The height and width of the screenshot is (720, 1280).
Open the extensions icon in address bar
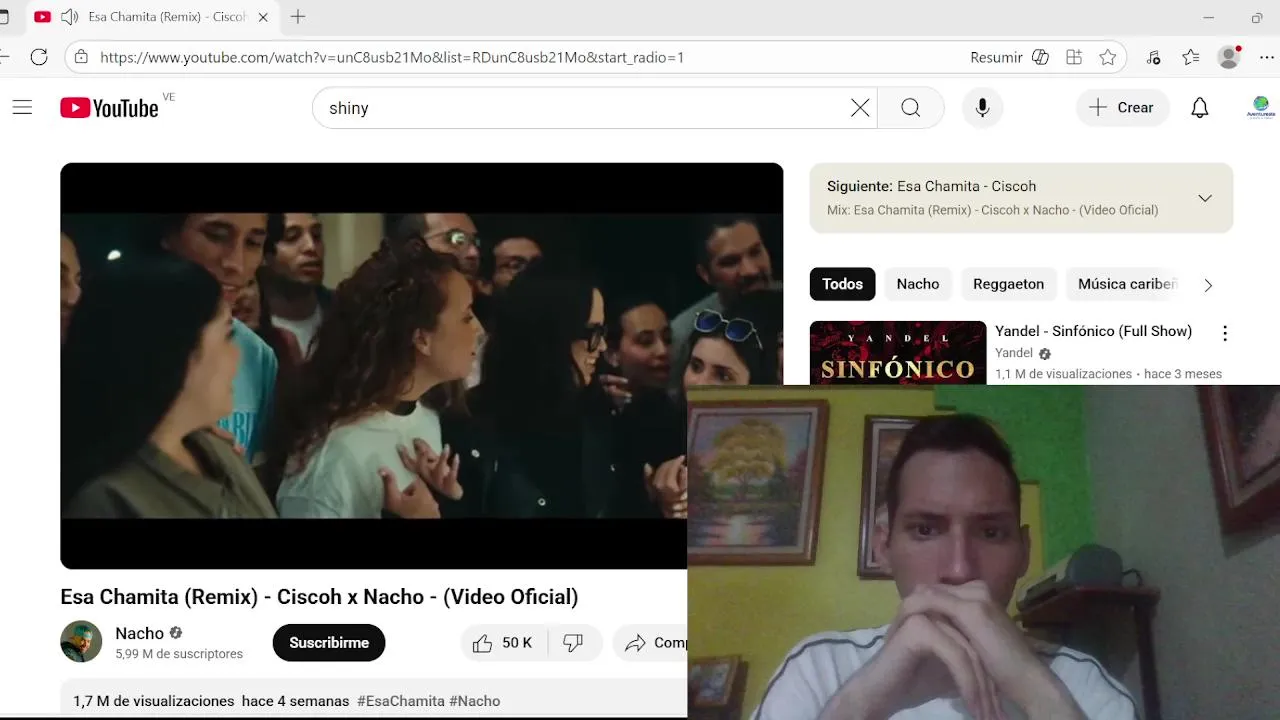pos(1074,57)
